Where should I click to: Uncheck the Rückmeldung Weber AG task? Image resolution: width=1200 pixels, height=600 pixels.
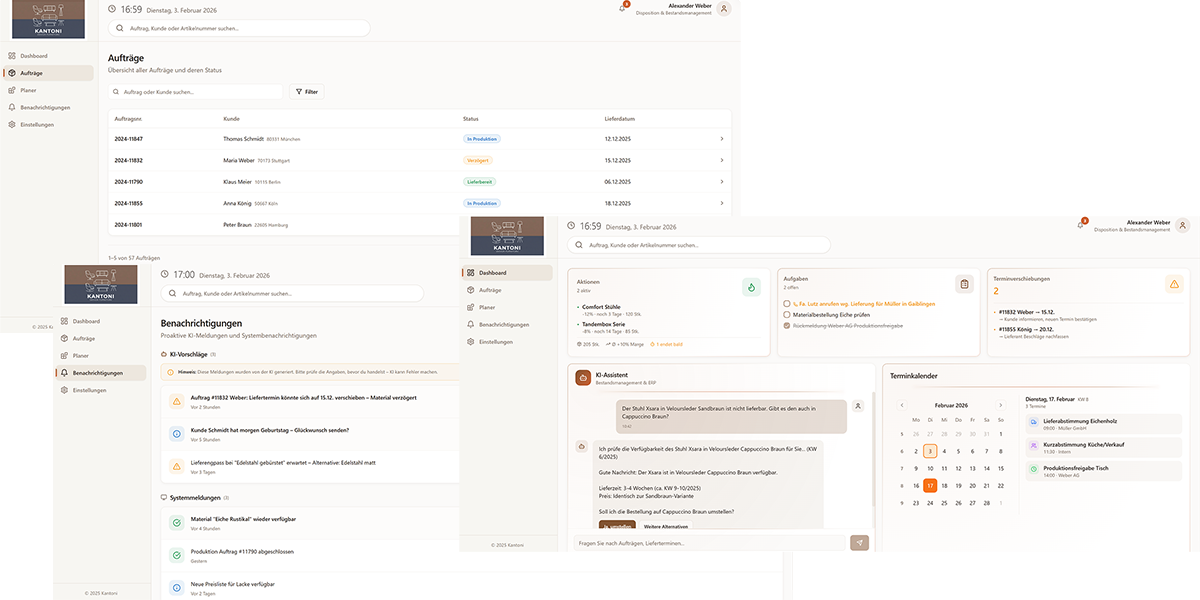pos(788,326)
